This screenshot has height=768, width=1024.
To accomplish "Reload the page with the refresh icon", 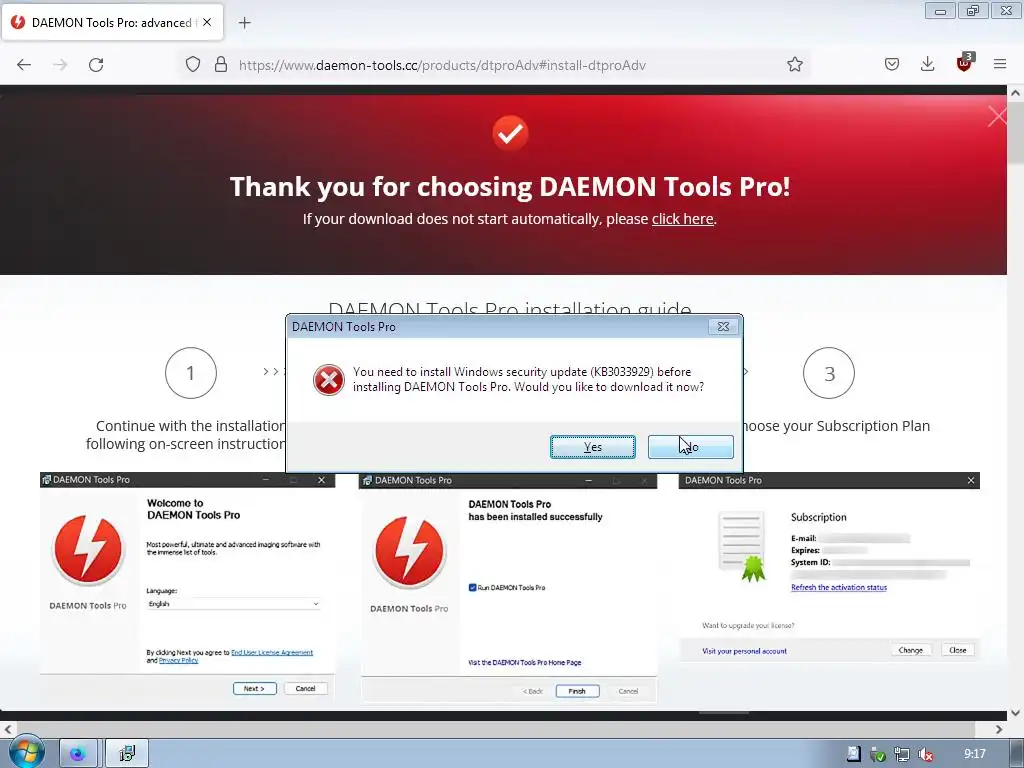I will click(x=96, y=65).
